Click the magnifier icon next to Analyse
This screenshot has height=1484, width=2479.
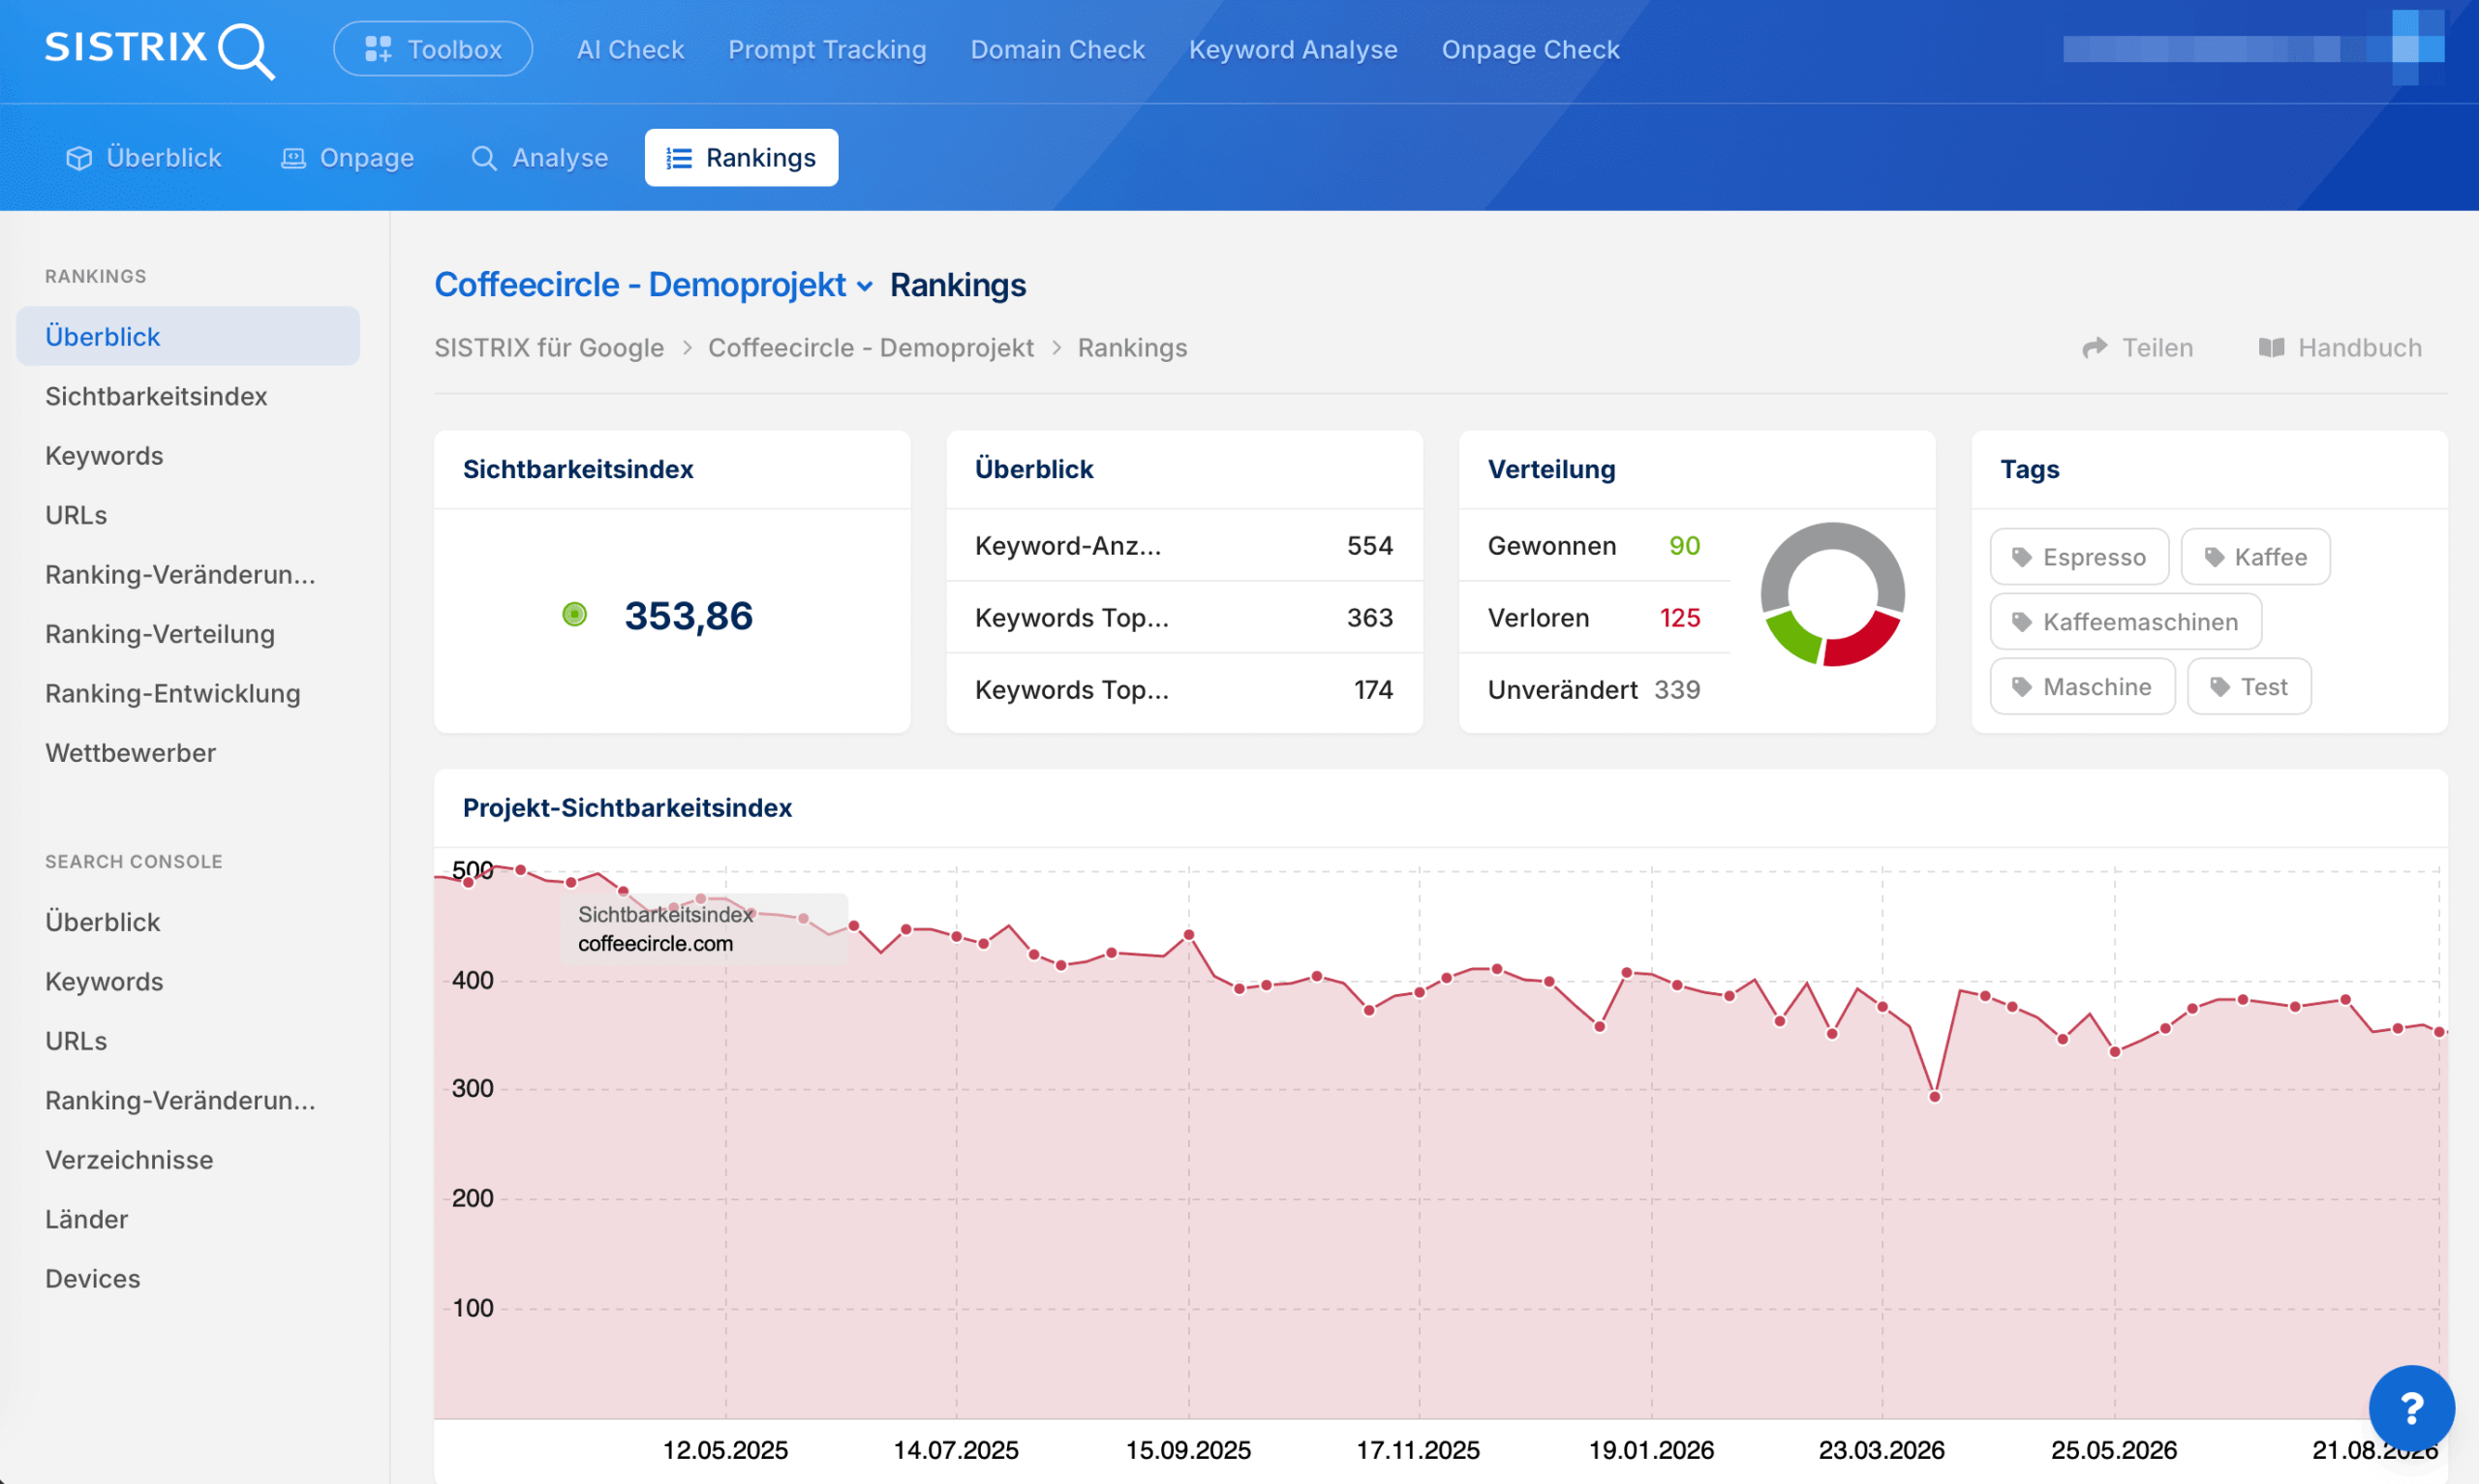click(484, 158)
